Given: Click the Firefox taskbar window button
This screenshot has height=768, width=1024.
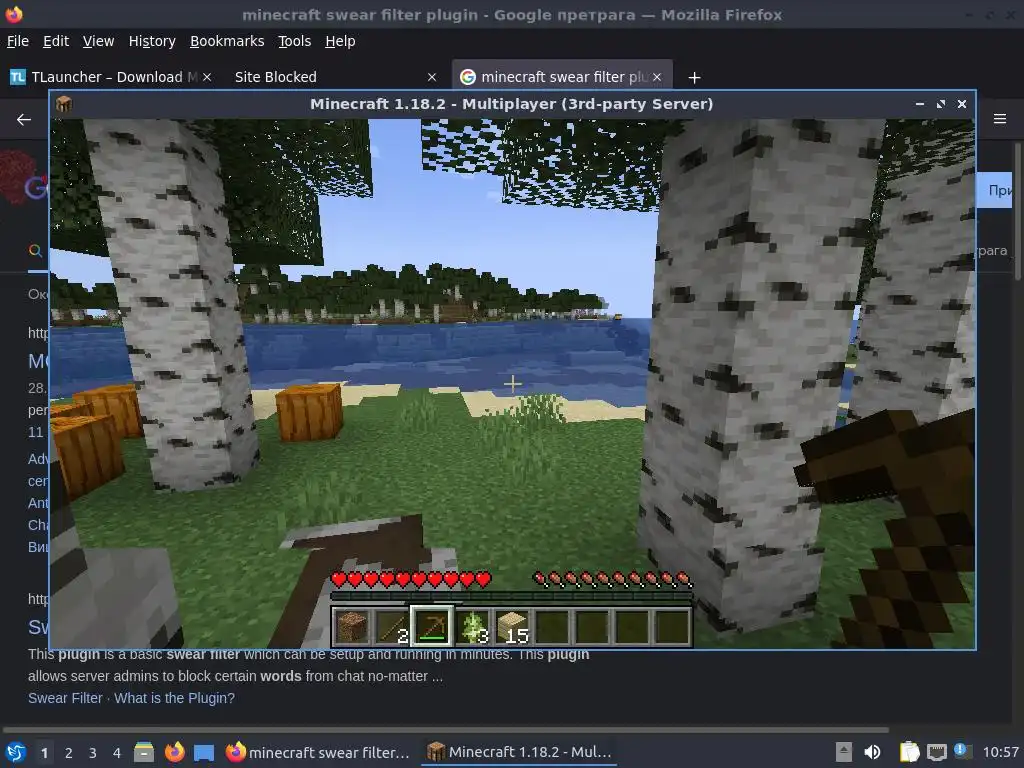Looking at the screenshot, I should click(318, 752).
